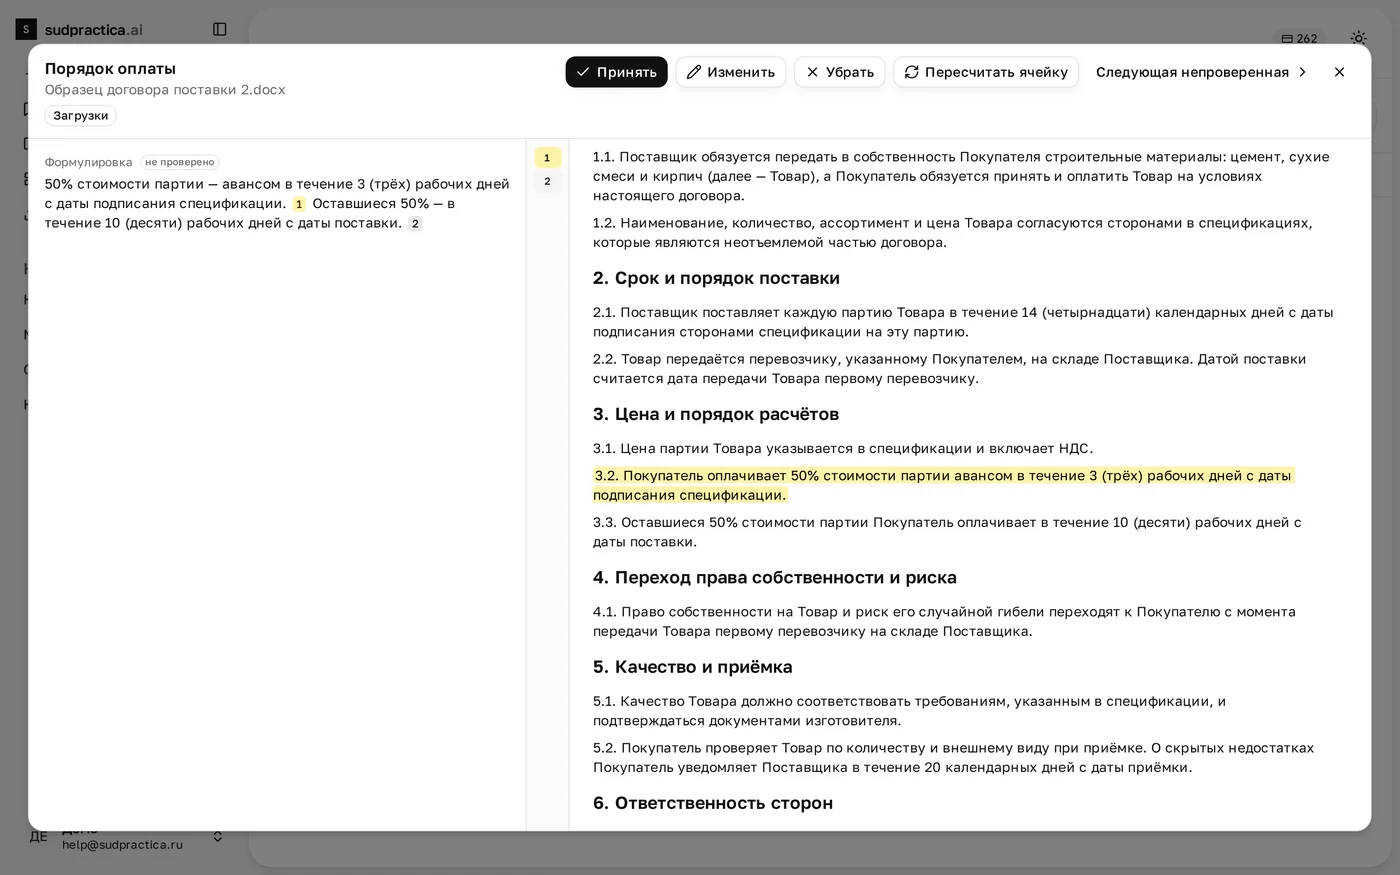Click heading '4. Переход права собственности и риска'

pos(775,578)
